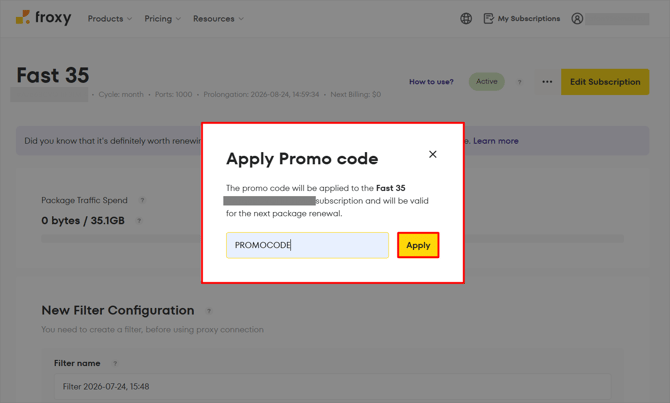Click help icon beside Package Traffic Spend

(x=142, y=200)
